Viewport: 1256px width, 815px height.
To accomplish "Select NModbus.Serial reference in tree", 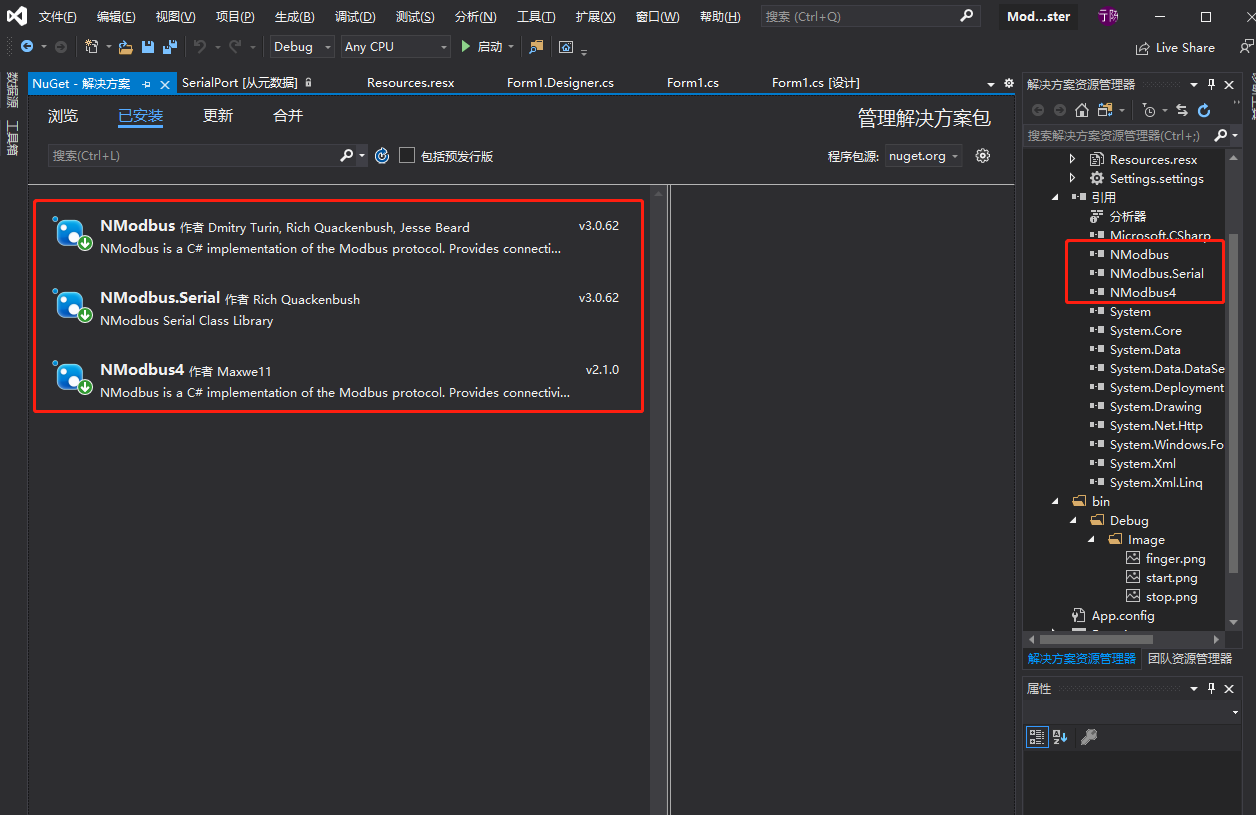I will coord(1156,273).
